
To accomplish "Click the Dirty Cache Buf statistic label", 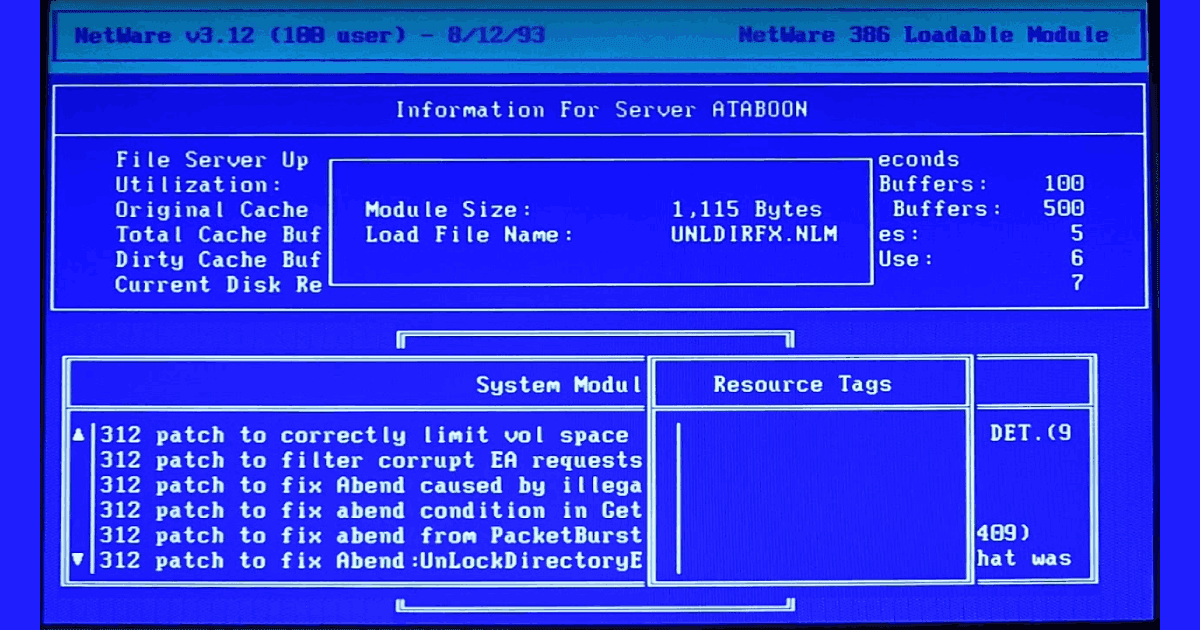I will [x=218, y=260].
